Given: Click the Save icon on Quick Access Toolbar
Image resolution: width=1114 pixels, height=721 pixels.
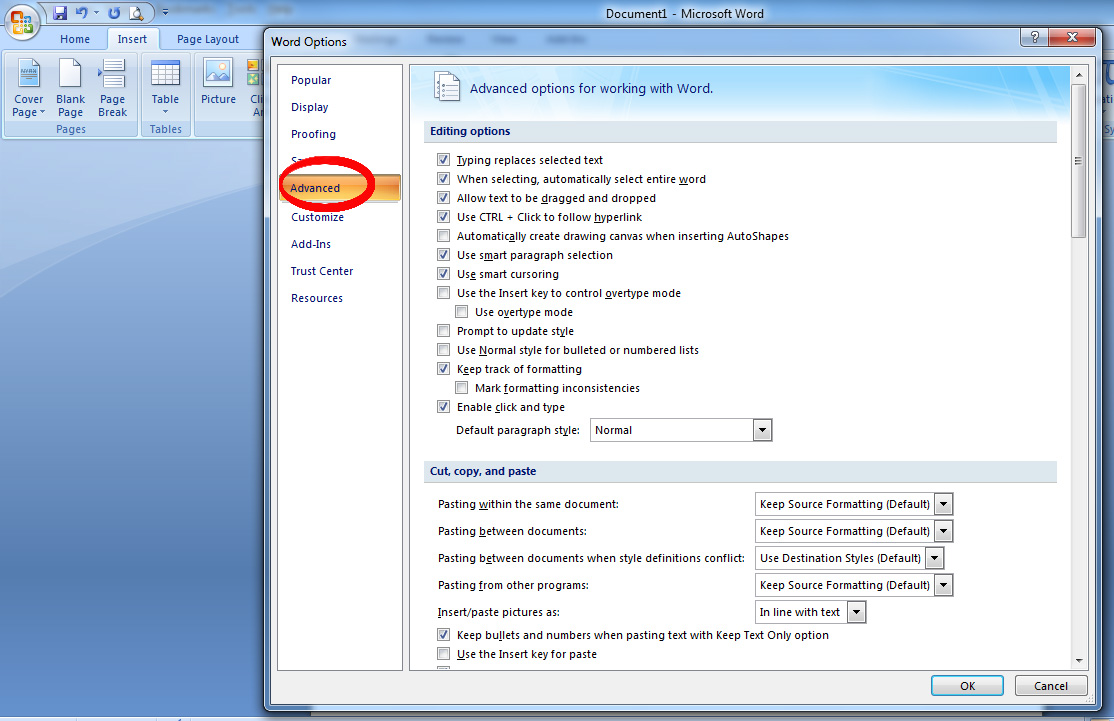Looking at the screenshot, I should [59, 12].
